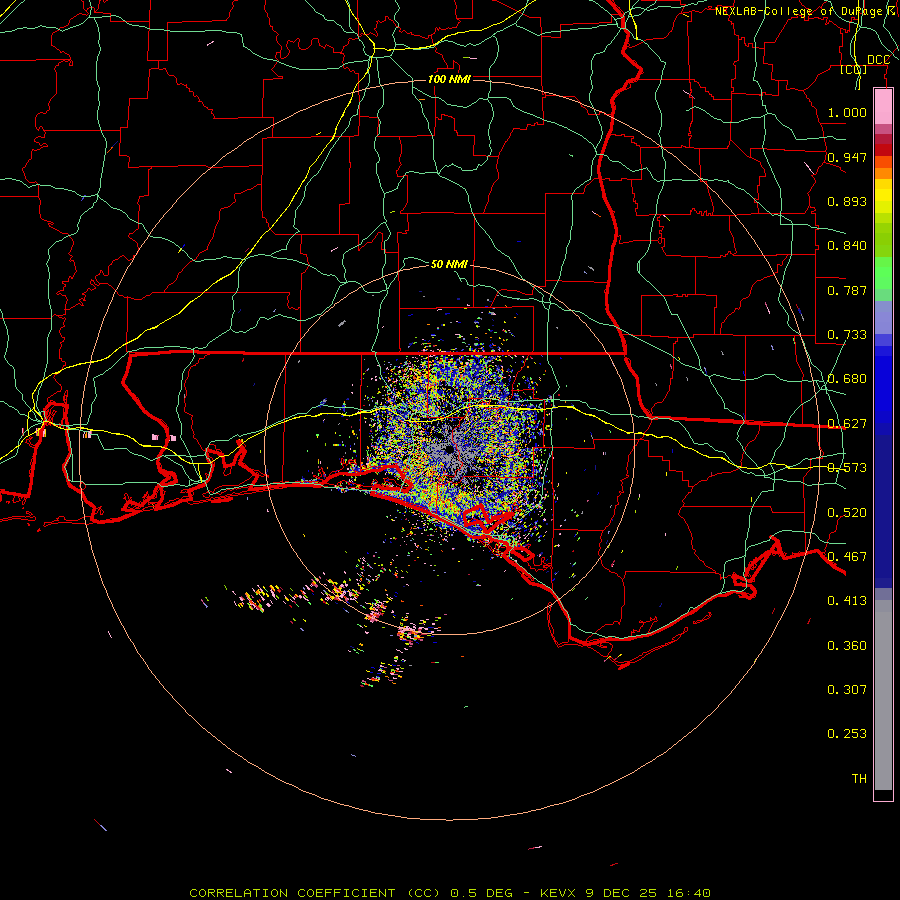
Task: Select the 0.733 legend value
Action: click(x=847, y=335)
